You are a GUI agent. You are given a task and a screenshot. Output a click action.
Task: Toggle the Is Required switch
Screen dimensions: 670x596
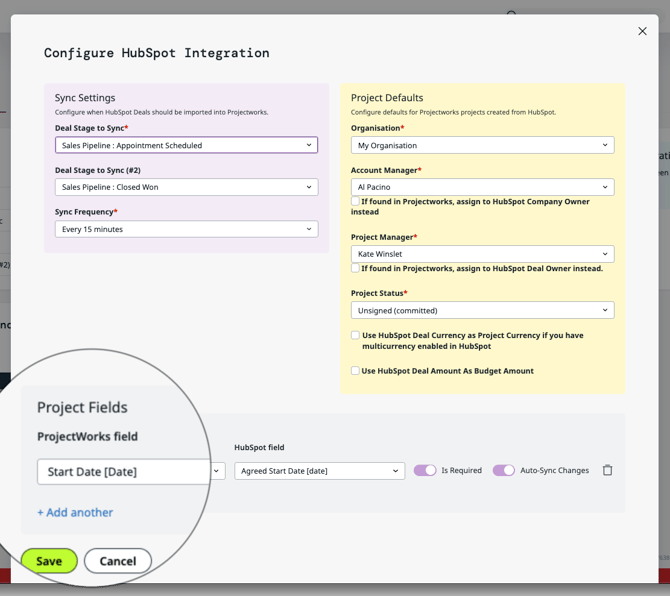point(425,470)
